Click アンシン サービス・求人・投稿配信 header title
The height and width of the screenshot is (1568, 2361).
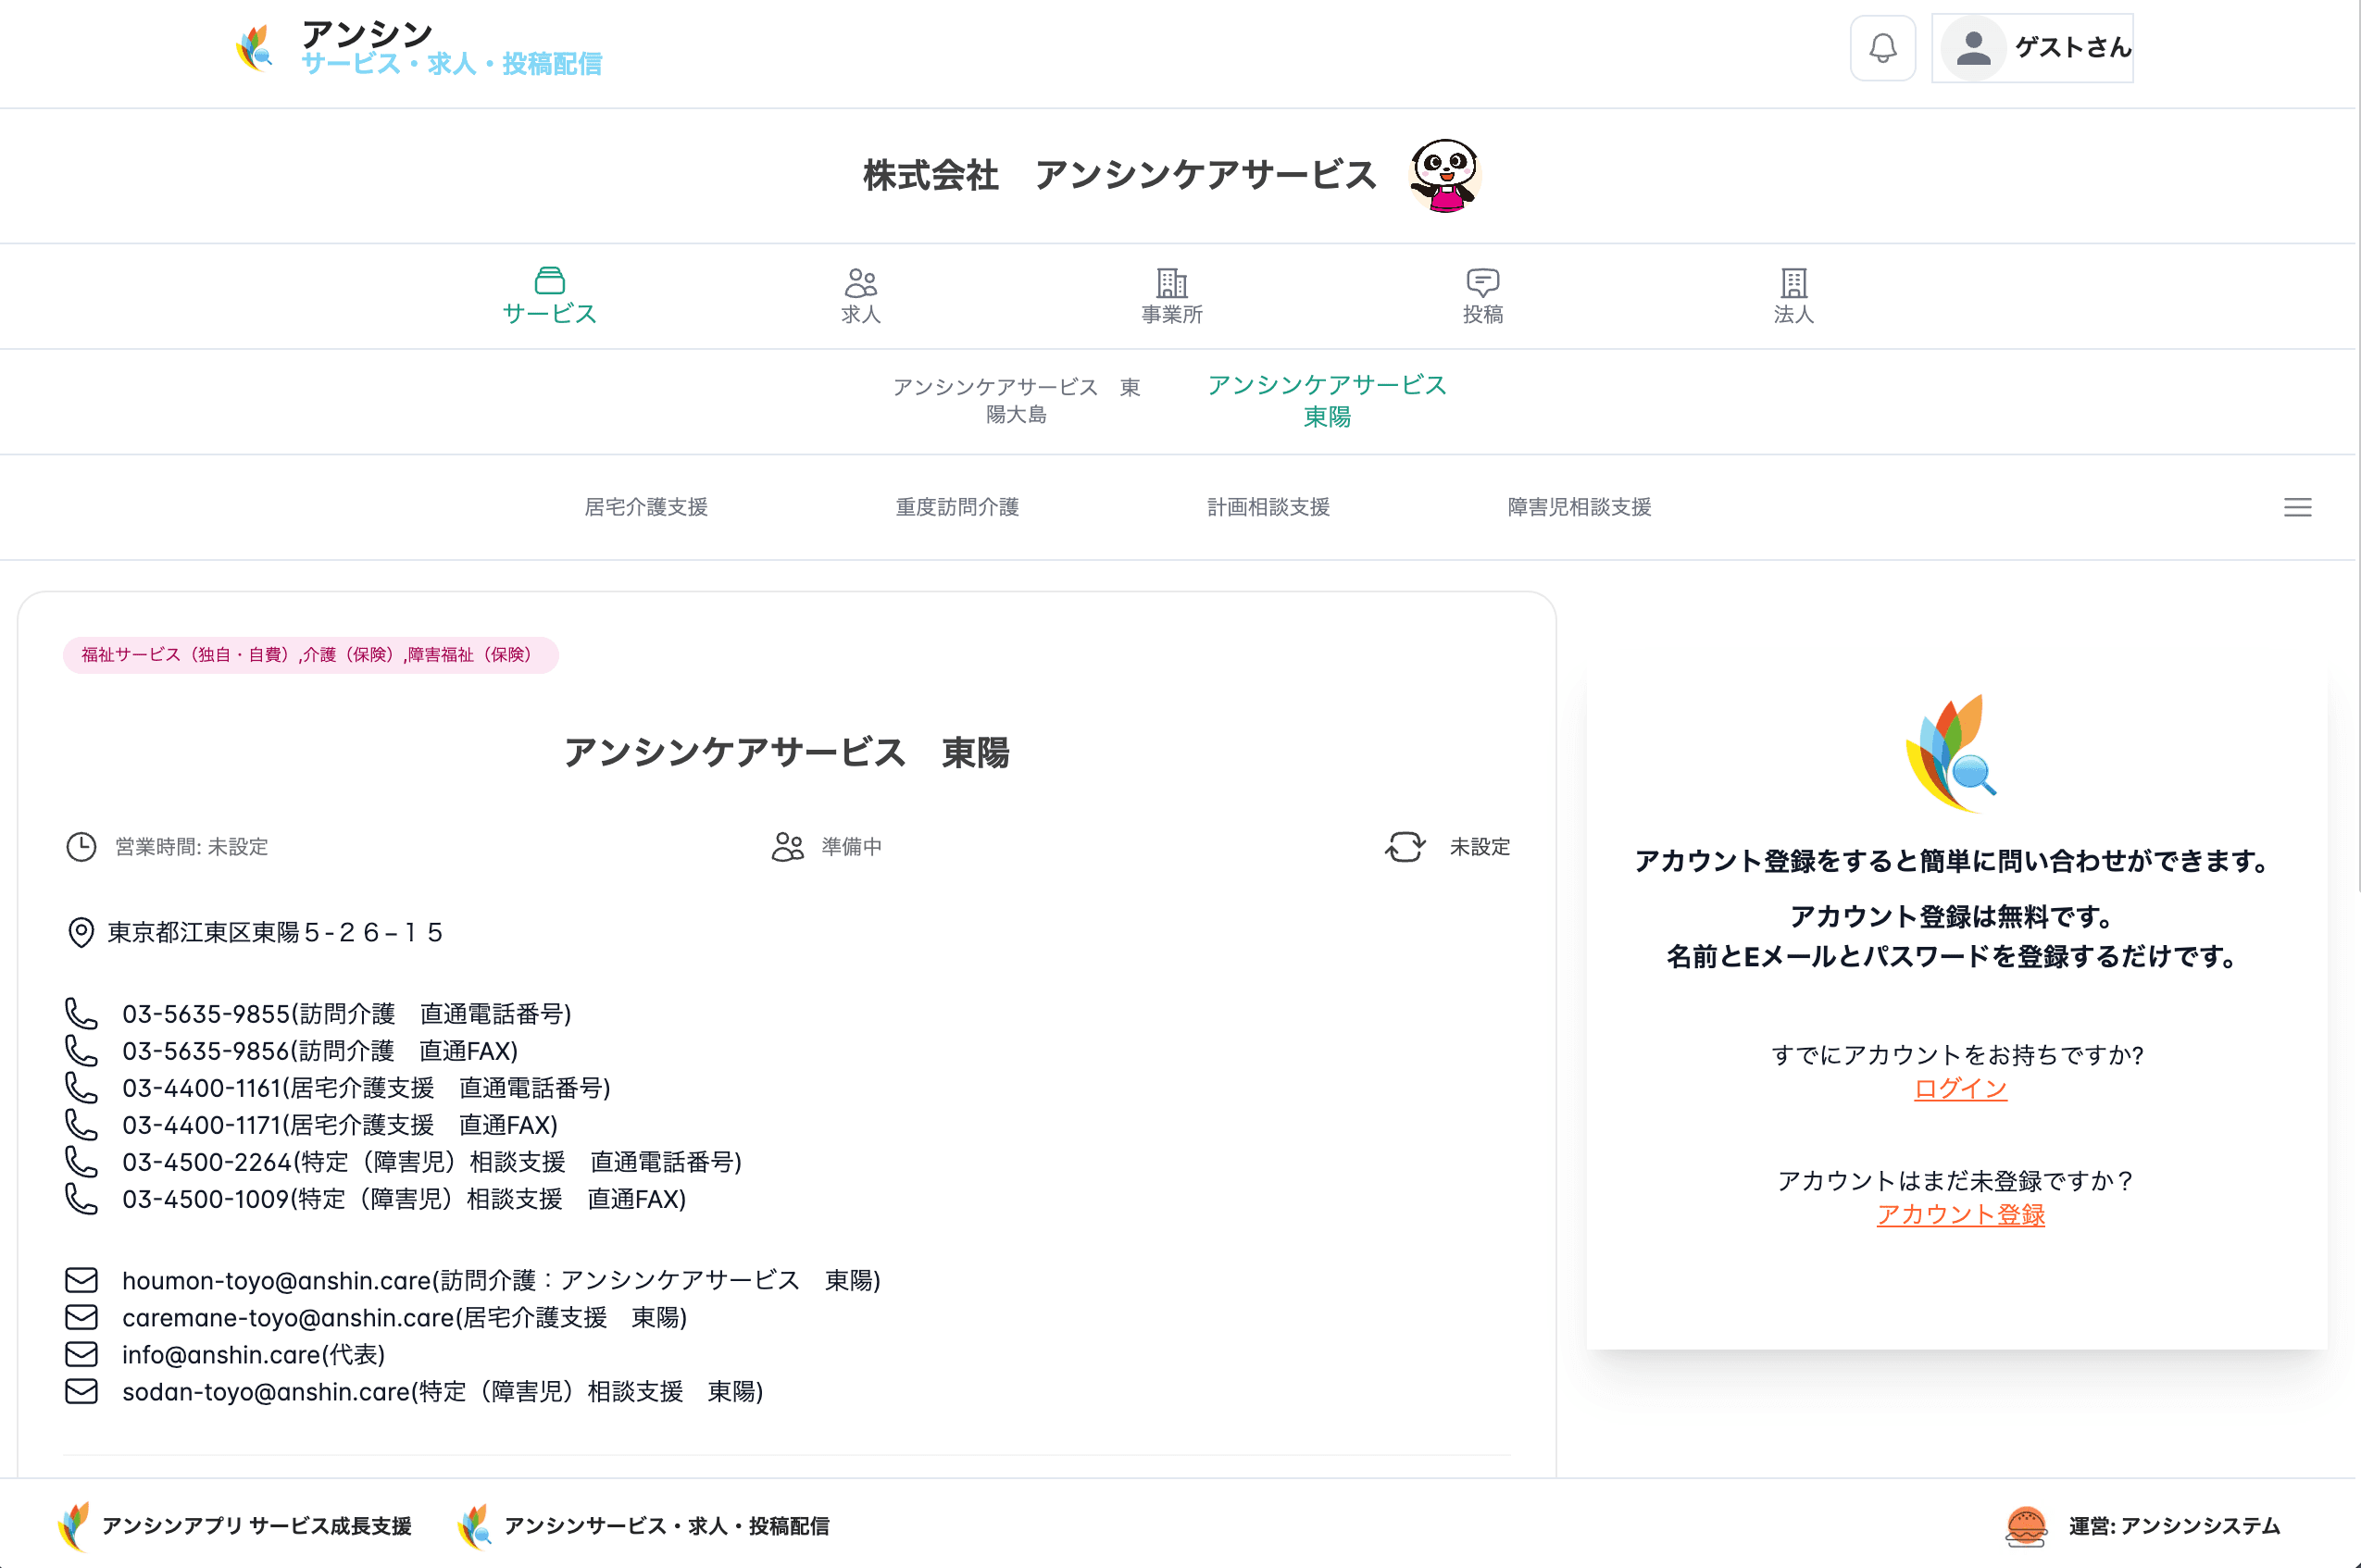click(x=451, y=47)
